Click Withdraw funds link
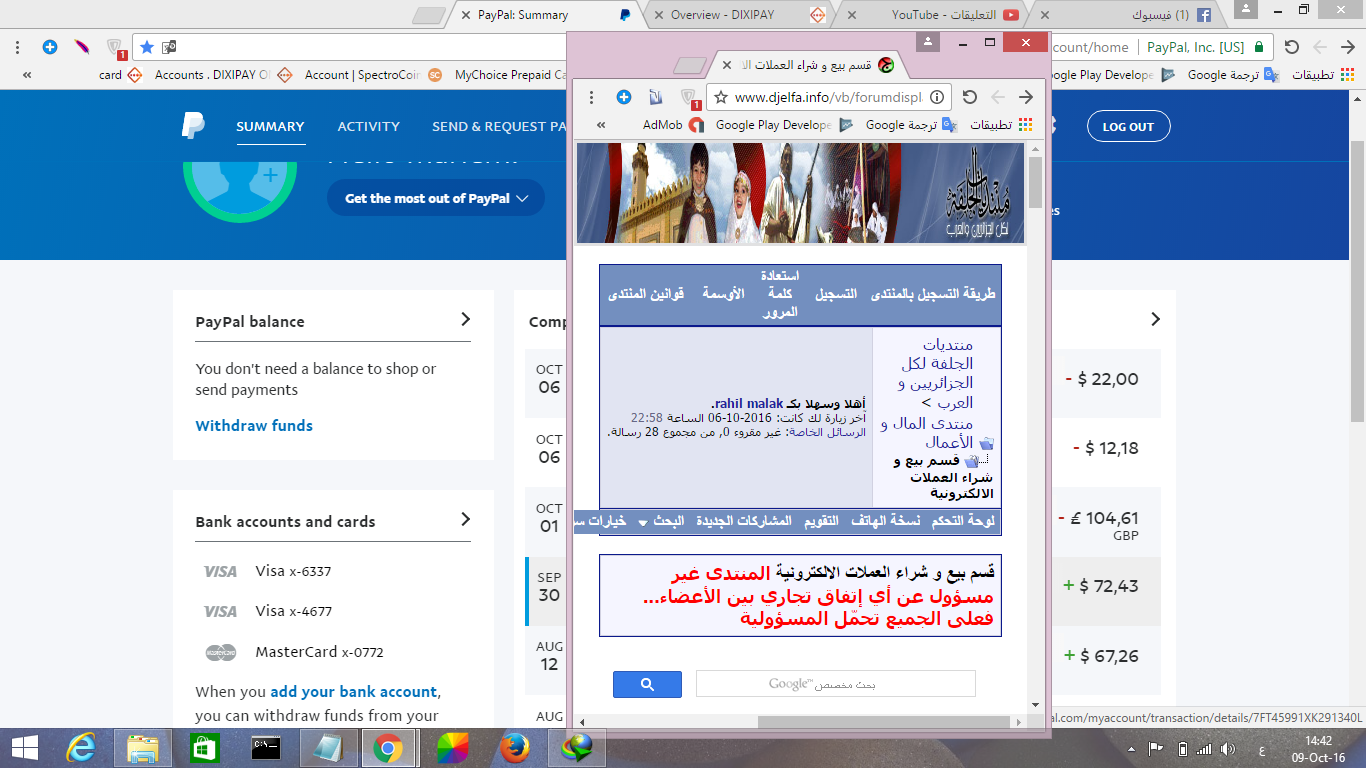Viewport: 1366px width, 768px height. [254, 425]
